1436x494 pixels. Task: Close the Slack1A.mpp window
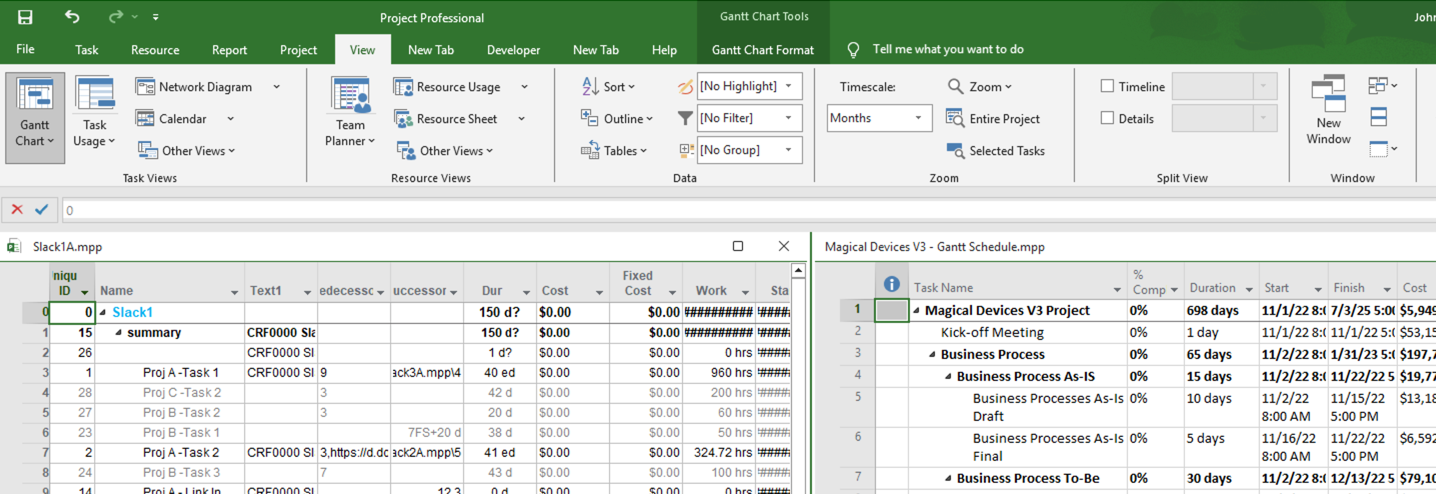(x=784, y=246)
